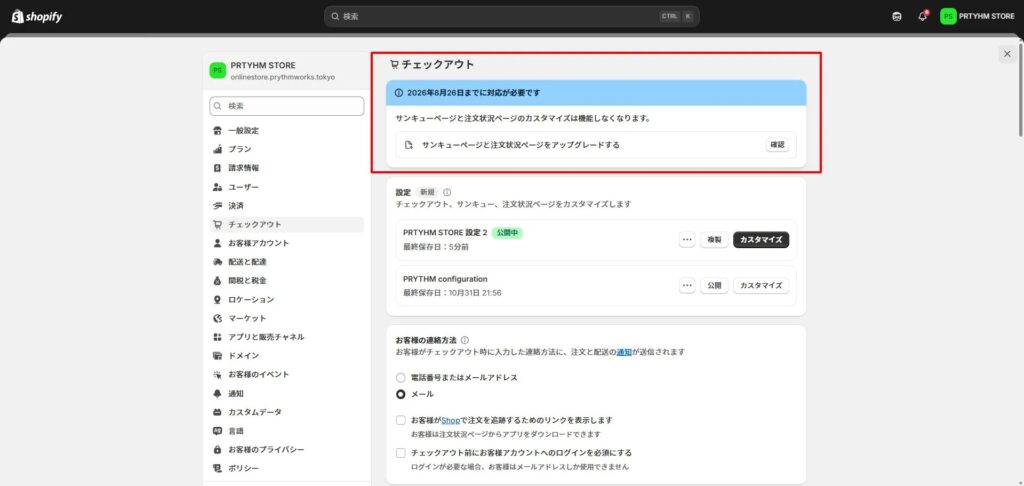Click カスタマイズ for PRTYHM STORE 設定 2
The image size is (1024, 486).
pyautogui.click(x=761, y=240)
